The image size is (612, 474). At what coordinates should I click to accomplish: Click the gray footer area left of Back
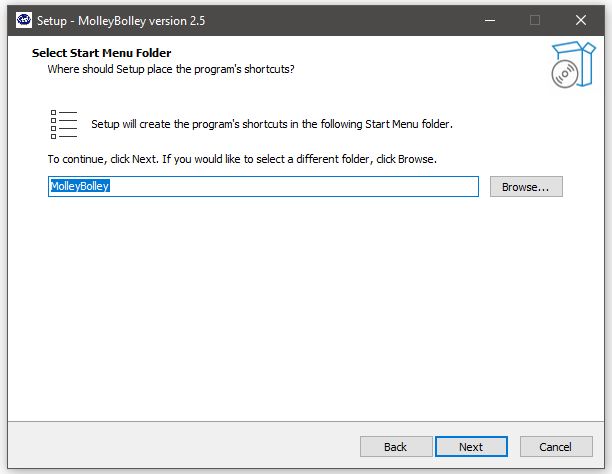(183, 446)
